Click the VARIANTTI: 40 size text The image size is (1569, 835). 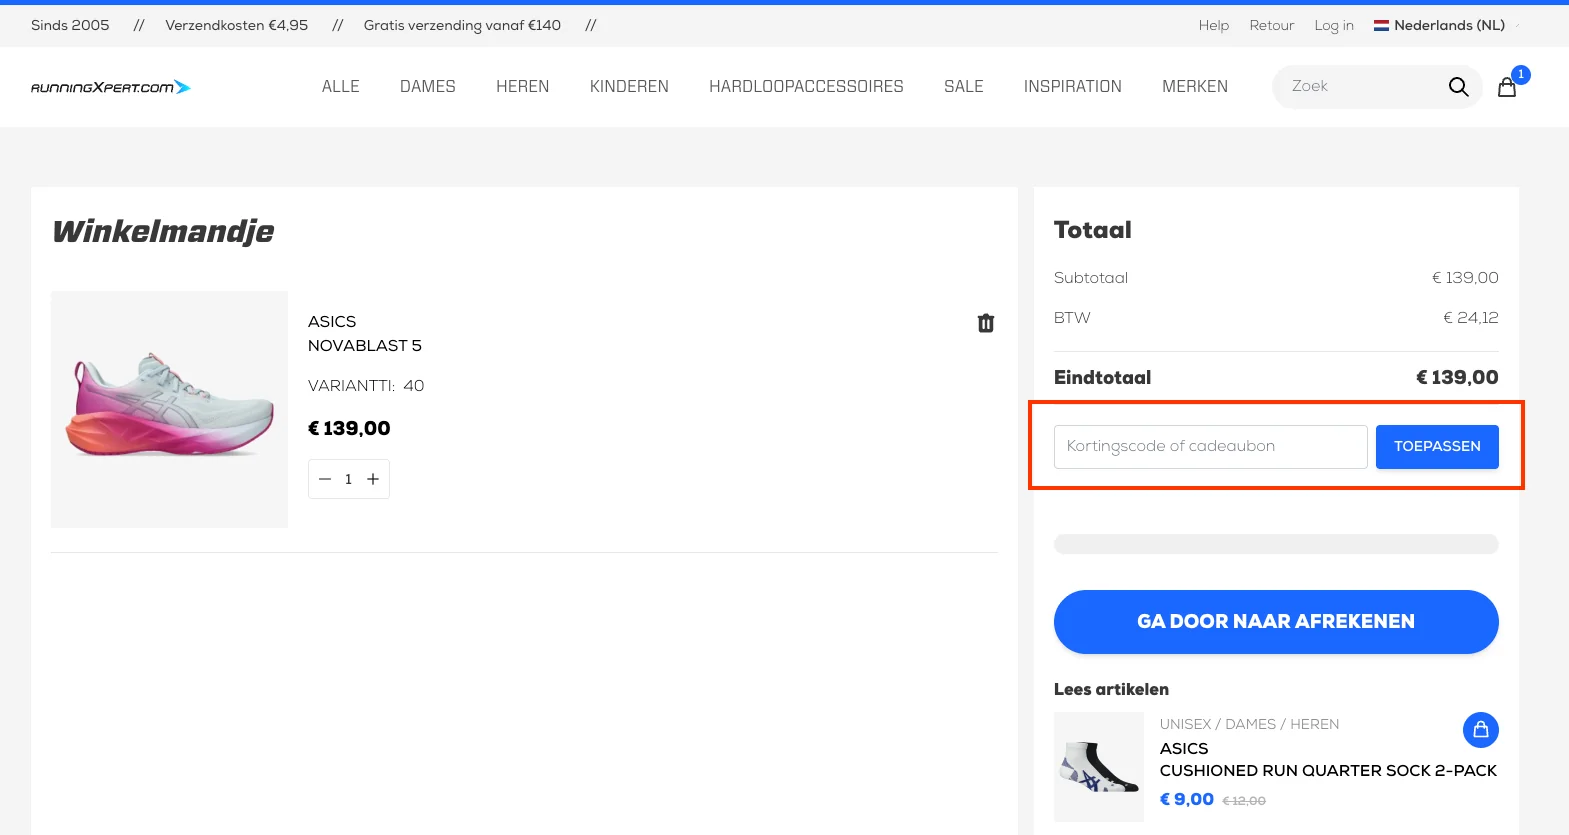(x=366, y=386)
